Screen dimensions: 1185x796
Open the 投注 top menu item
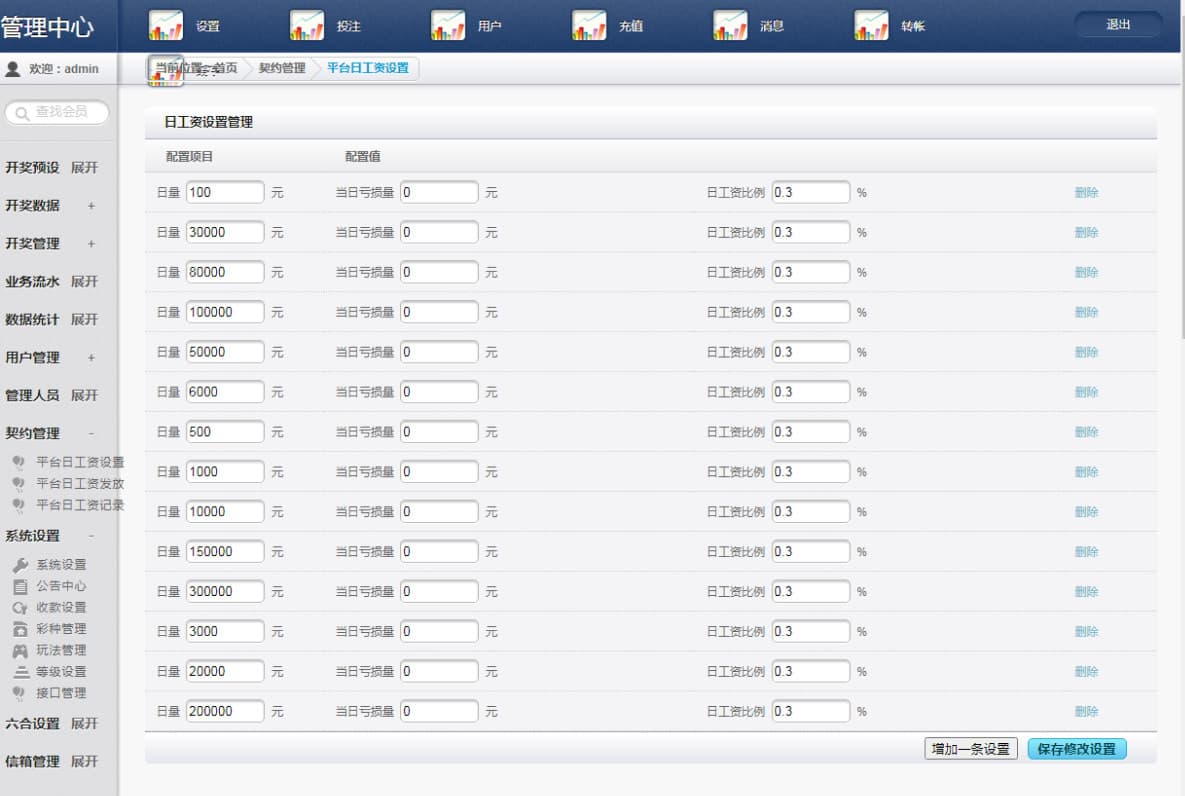click(x=349, y=26)
